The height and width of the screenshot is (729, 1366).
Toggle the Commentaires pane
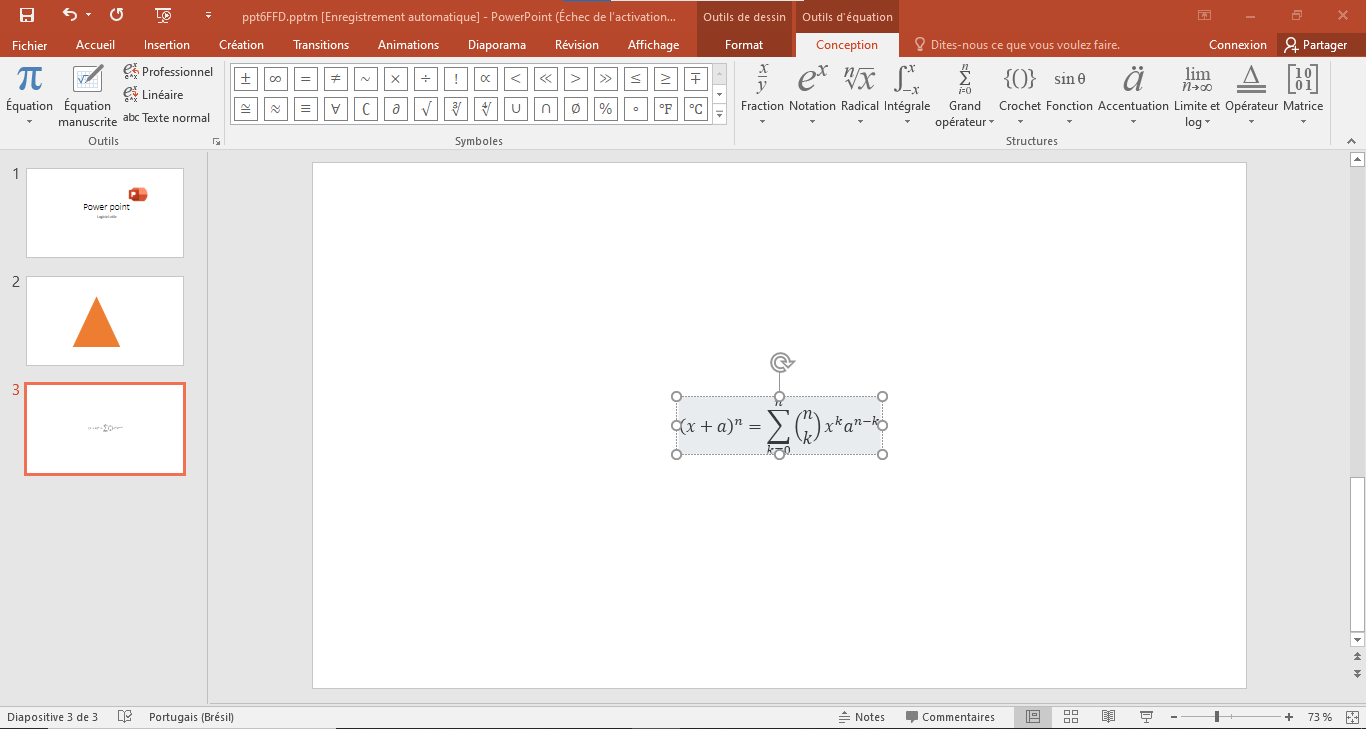pos(950,717)
